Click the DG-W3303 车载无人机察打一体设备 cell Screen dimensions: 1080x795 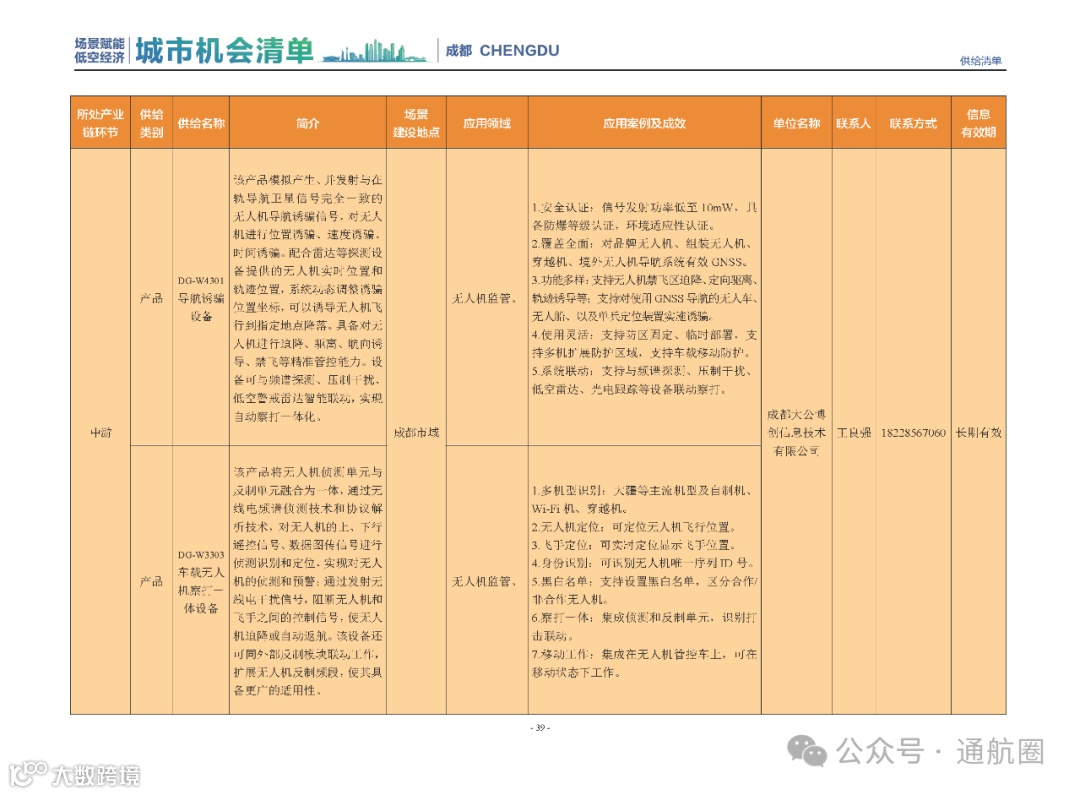[201, 581]
